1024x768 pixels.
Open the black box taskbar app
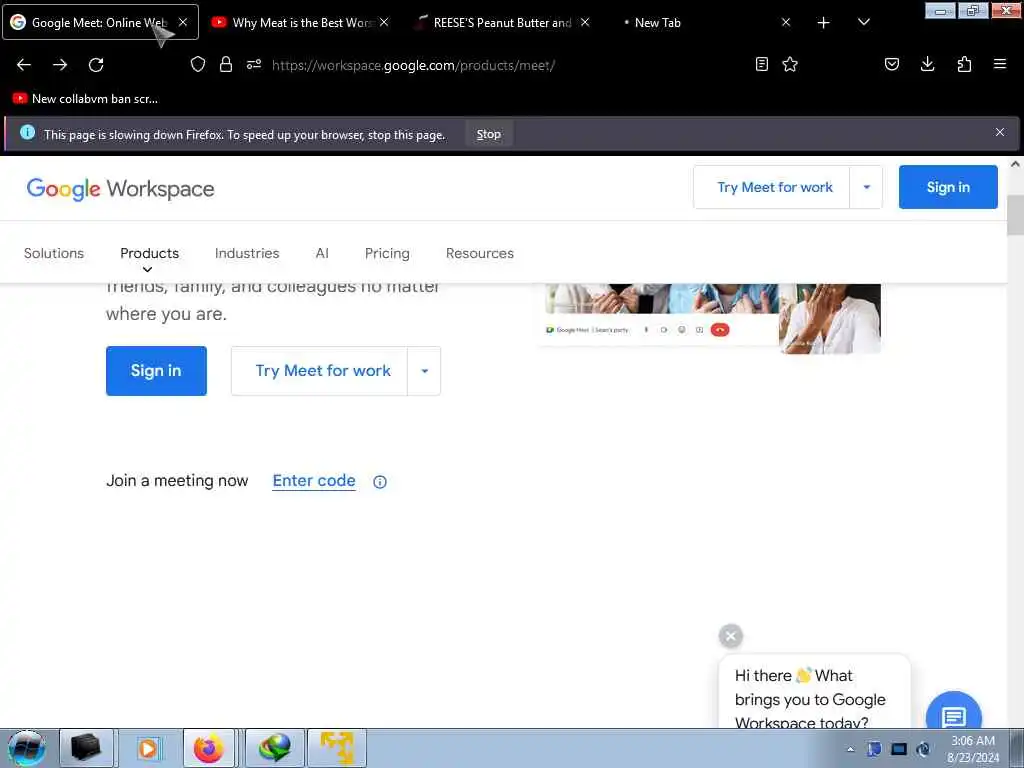87,748
